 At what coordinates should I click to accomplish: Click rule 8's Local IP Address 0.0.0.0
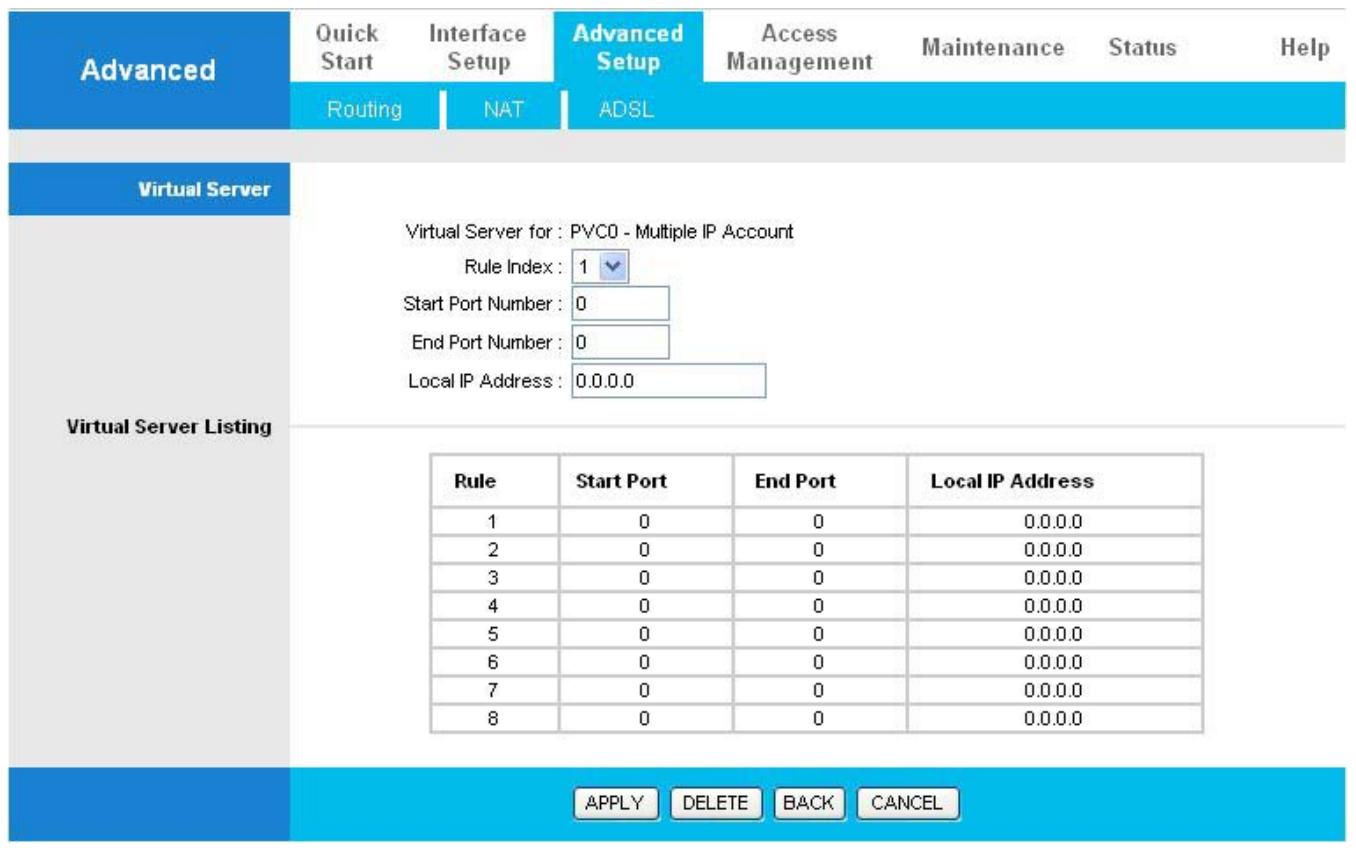click(1054, 718)
